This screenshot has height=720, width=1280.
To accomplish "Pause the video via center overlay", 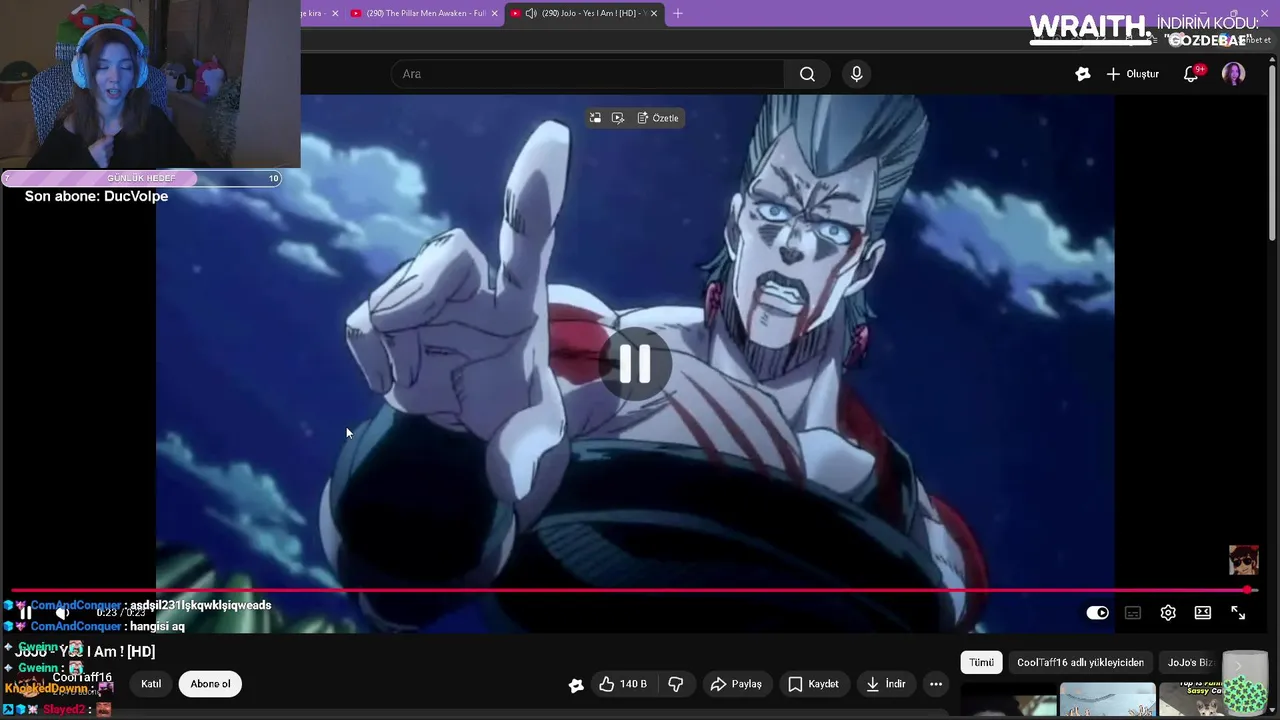I will [635, 364].
